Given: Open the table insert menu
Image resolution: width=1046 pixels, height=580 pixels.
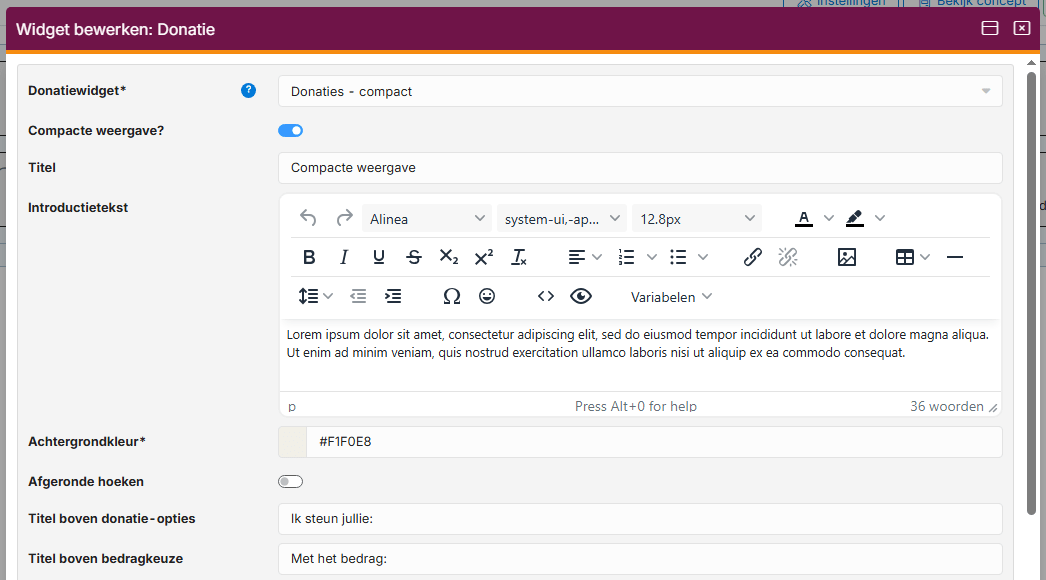Looking at the screenshot, I should click(x=912, y=257).
